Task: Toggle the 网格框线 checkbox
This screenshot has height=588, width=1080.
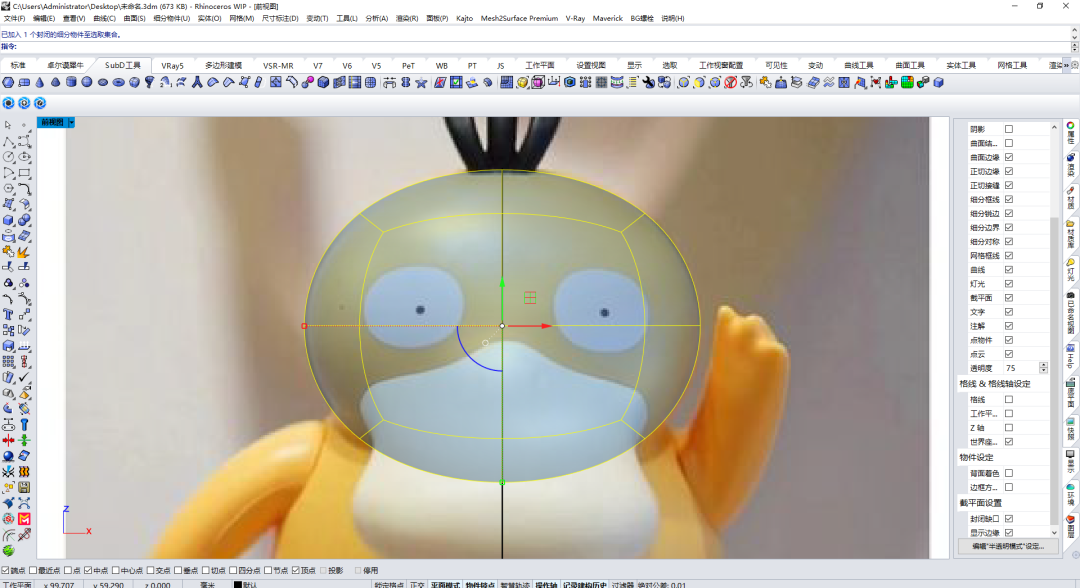Action: (x=1009, y=255)
